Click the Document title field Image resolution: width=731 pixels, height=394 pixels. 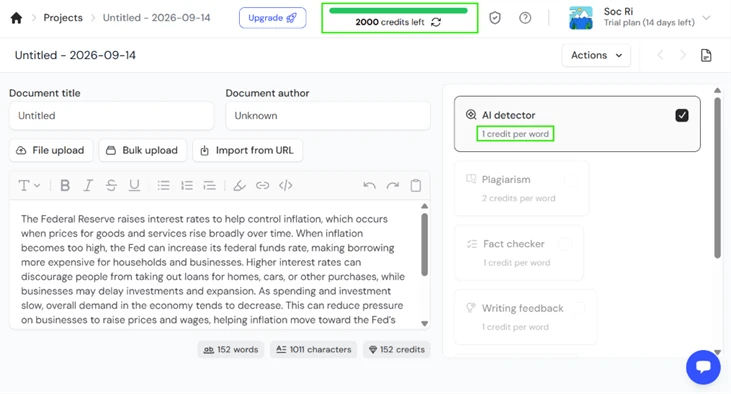pyautogui.click(x=111, y=116)
